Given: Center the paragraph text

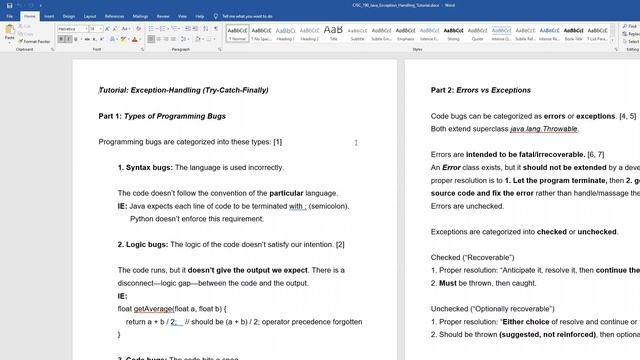Looking at the screenshot, I should pyautogui.click(x=159, y=39).
